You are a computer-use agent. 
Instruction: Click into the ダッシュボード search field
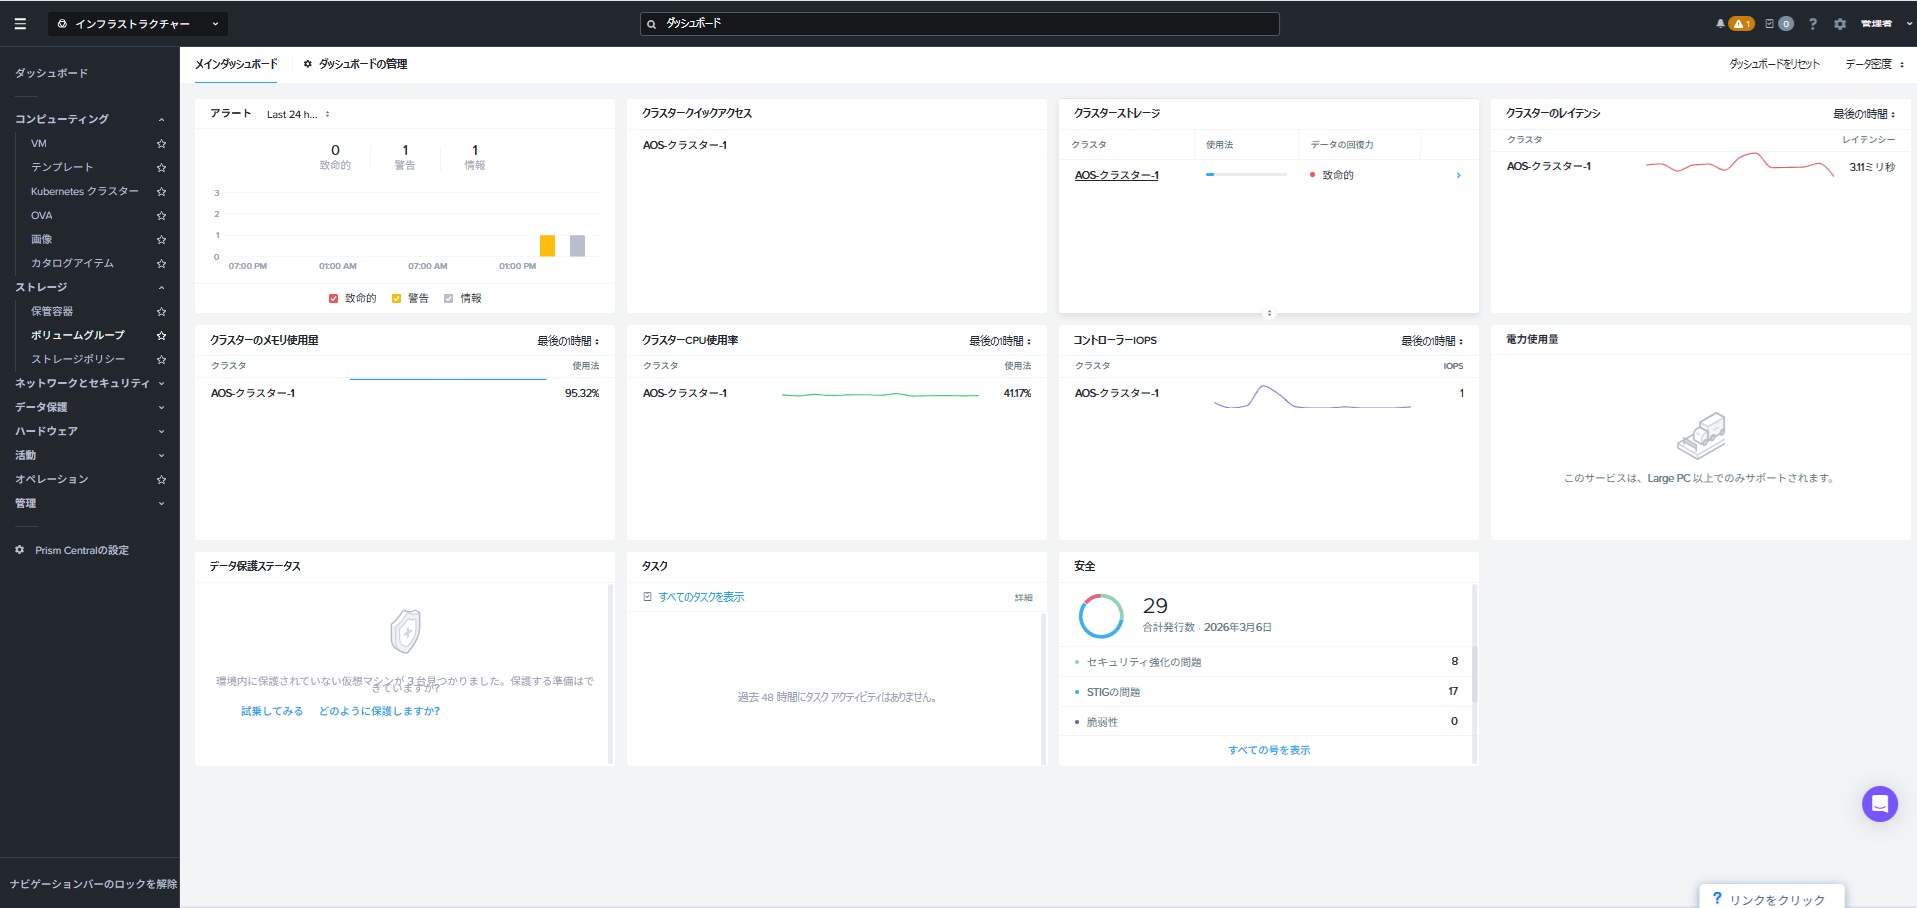(960, 24)
